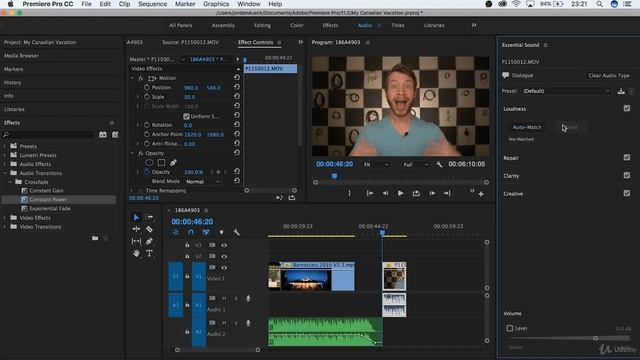Add a marker in the timeline header
Viewport: 640px width, 360px height.
click(x=221, y=232)
